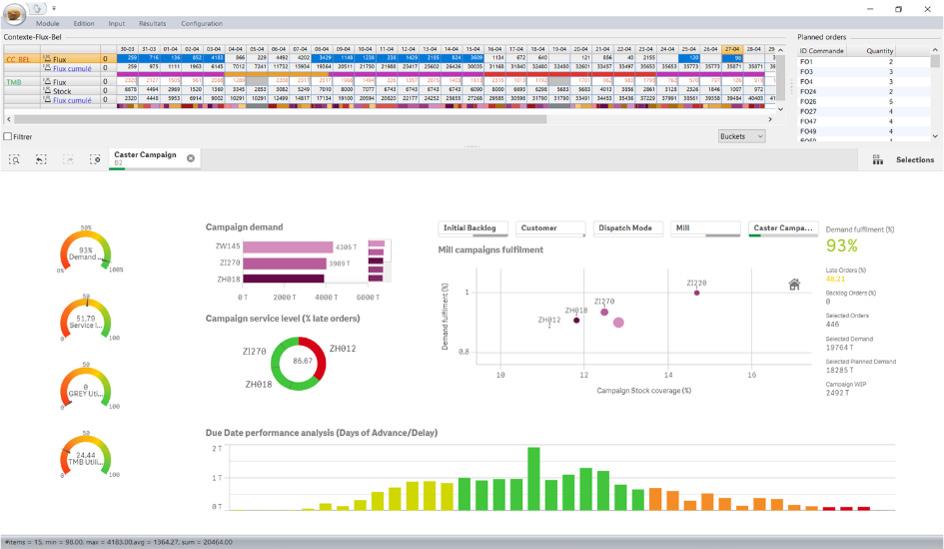Click the Campaign demand mini chart scroller
944x549 pixels.
[379, 261]
